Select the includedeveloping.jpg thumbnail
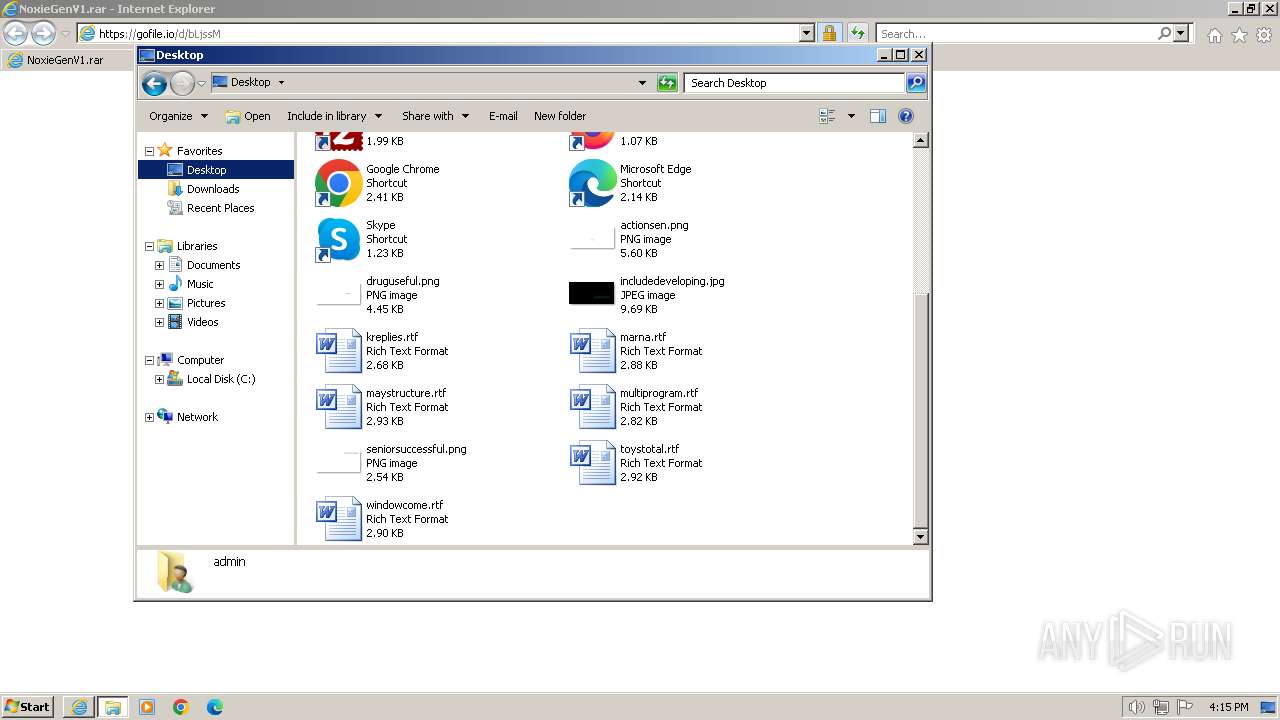The width and height of the screenshot is (1280, 720). click(x=592, y=293)
